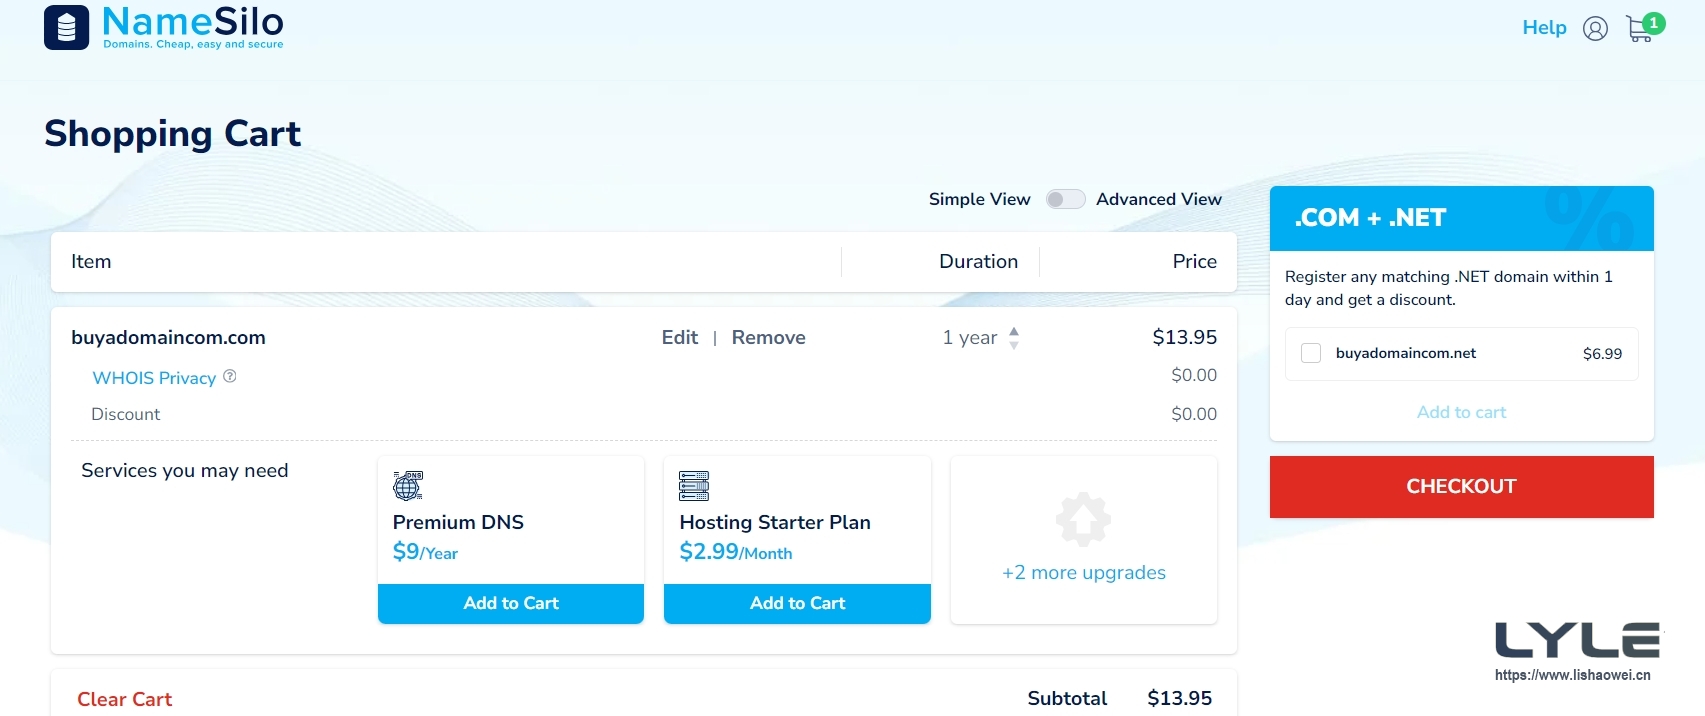Open the user account icon

click(1595, 29)
